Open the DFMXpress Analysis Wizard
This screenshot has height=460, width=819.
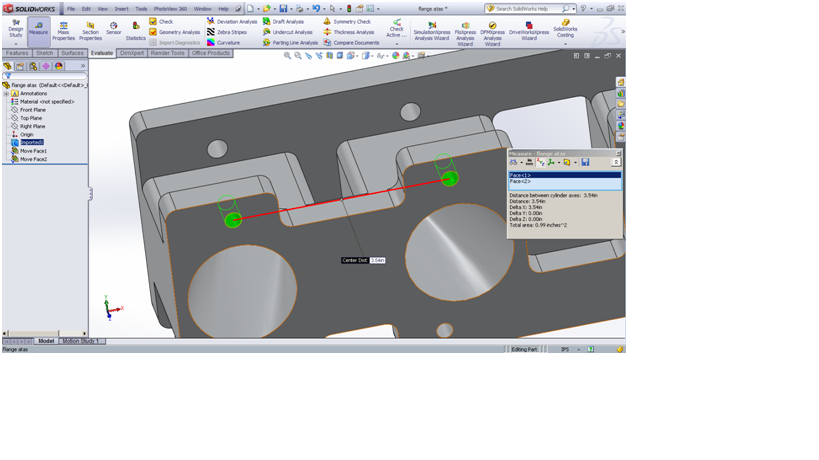492,30
